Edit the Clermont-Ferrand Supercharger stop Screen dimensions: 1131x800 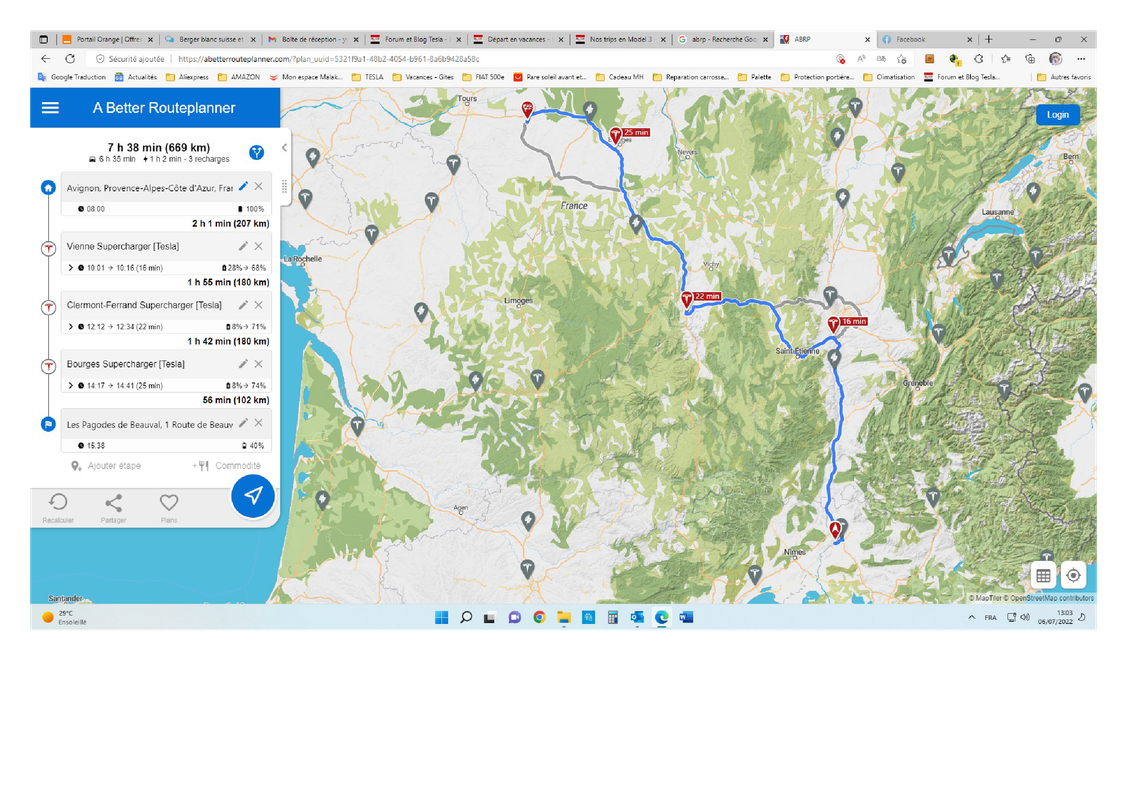tap(243, 305)
